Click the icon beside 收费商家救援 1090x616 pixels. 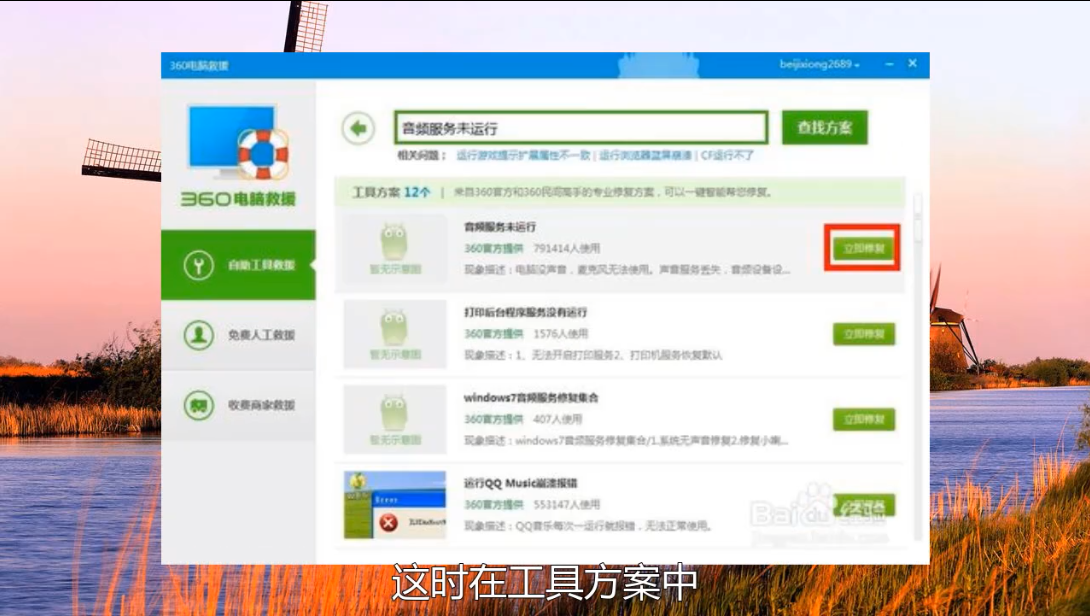click(198, 405)
